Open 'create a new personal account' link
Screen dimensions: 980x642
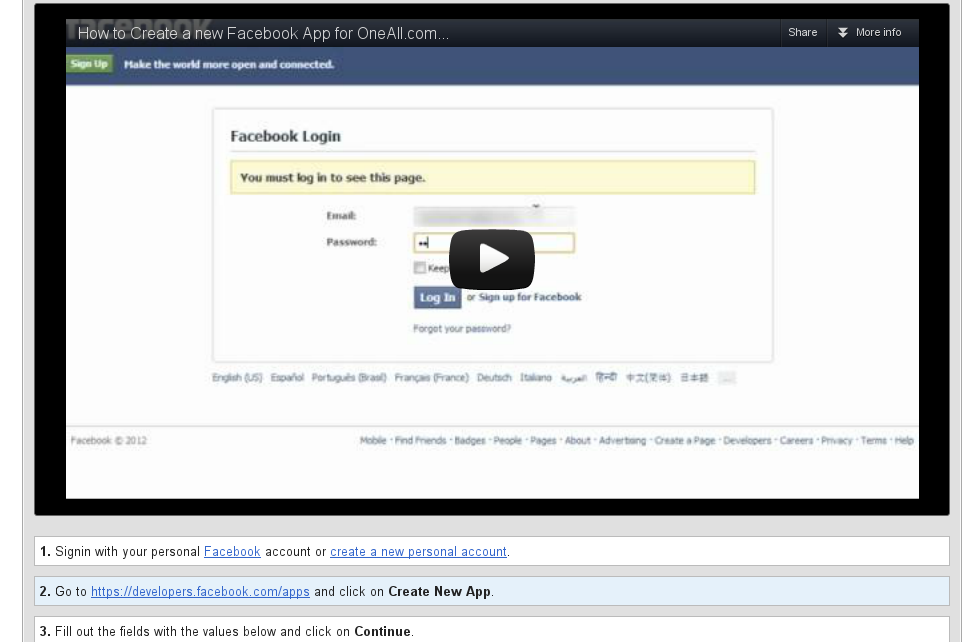pos(418,551)
